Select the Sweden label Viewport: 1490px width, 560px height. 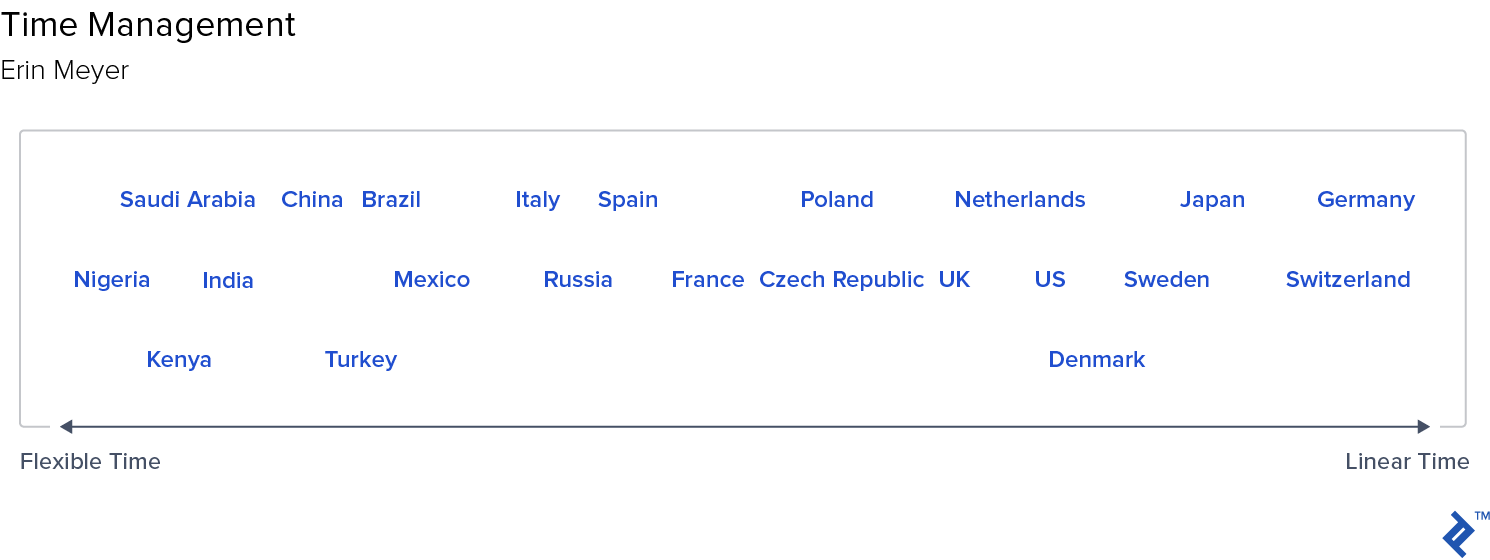1167,280
